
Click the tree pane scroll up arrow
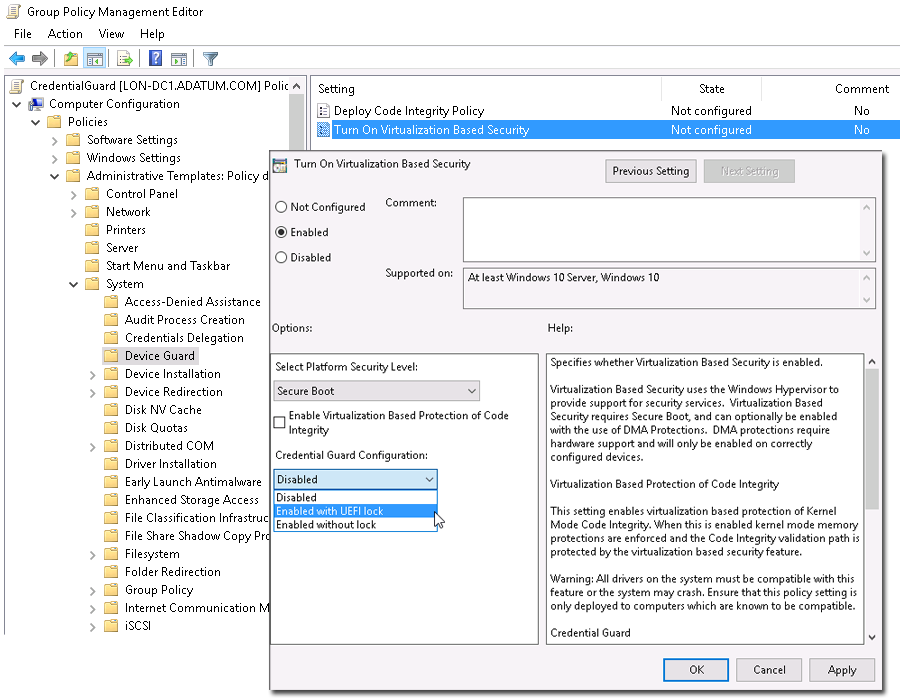click(297, 86)
